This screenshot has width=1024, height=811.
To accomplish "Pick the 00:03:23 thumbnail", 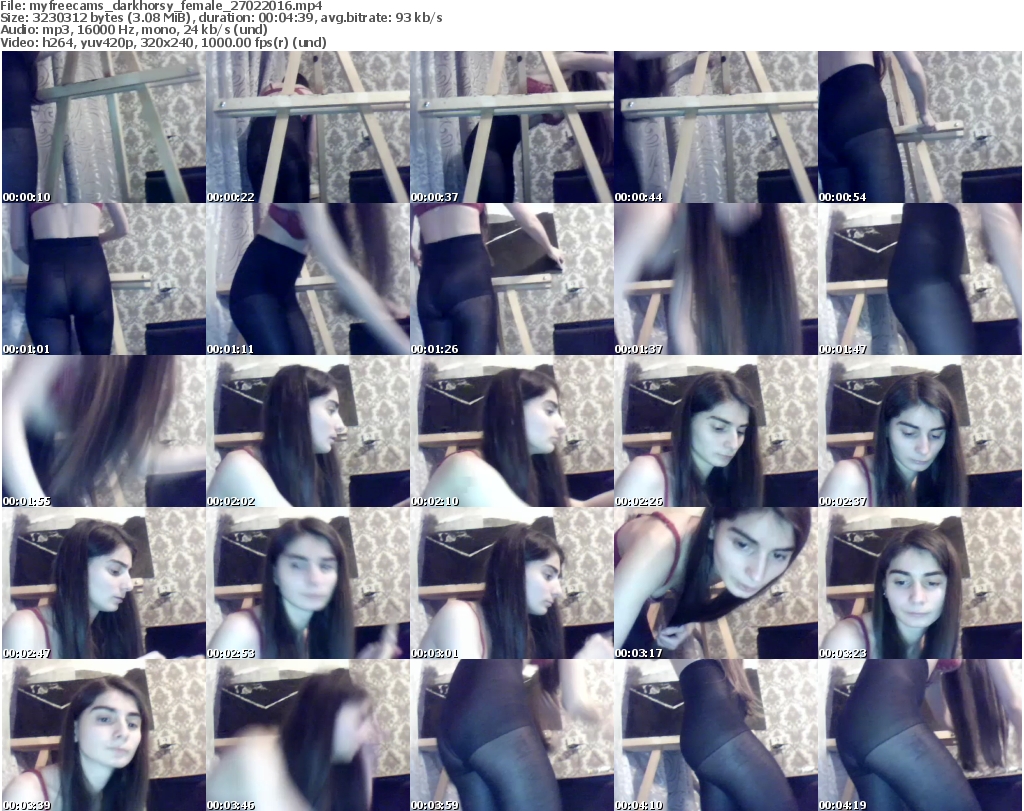I will [919, 584].
